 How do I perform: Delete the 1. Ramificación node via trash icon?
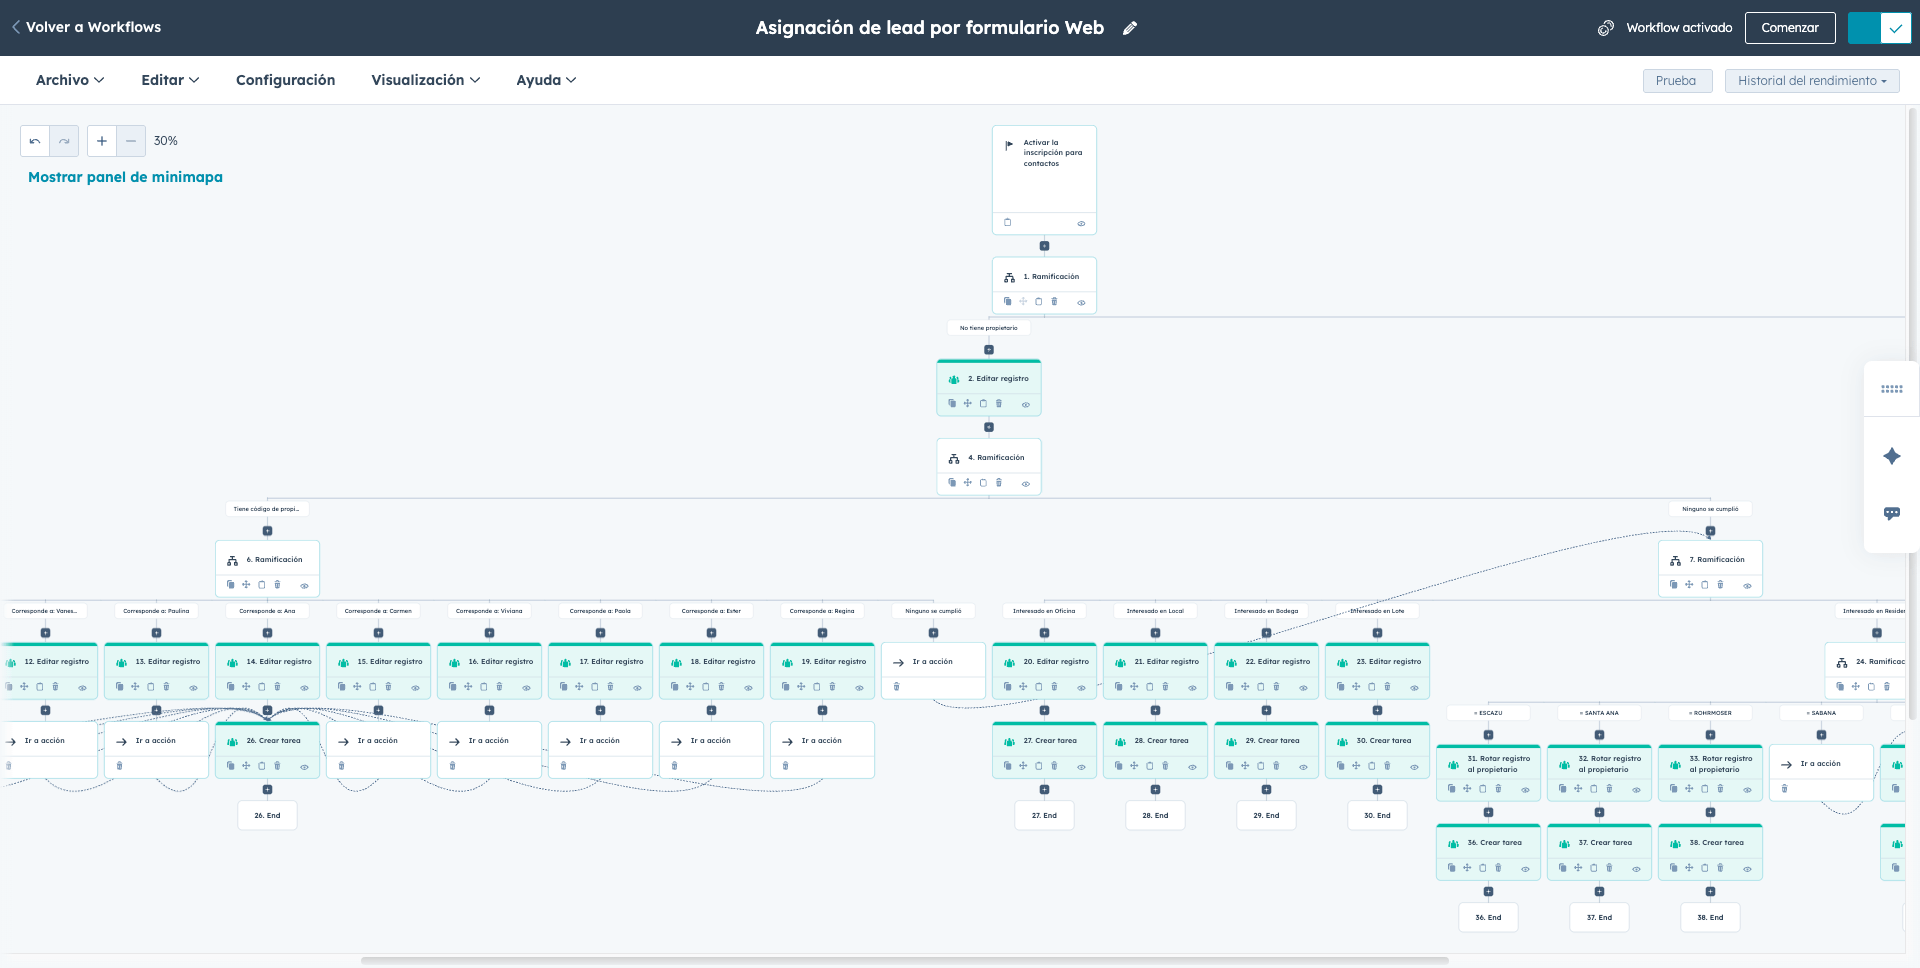click(x=1054, y=302)
